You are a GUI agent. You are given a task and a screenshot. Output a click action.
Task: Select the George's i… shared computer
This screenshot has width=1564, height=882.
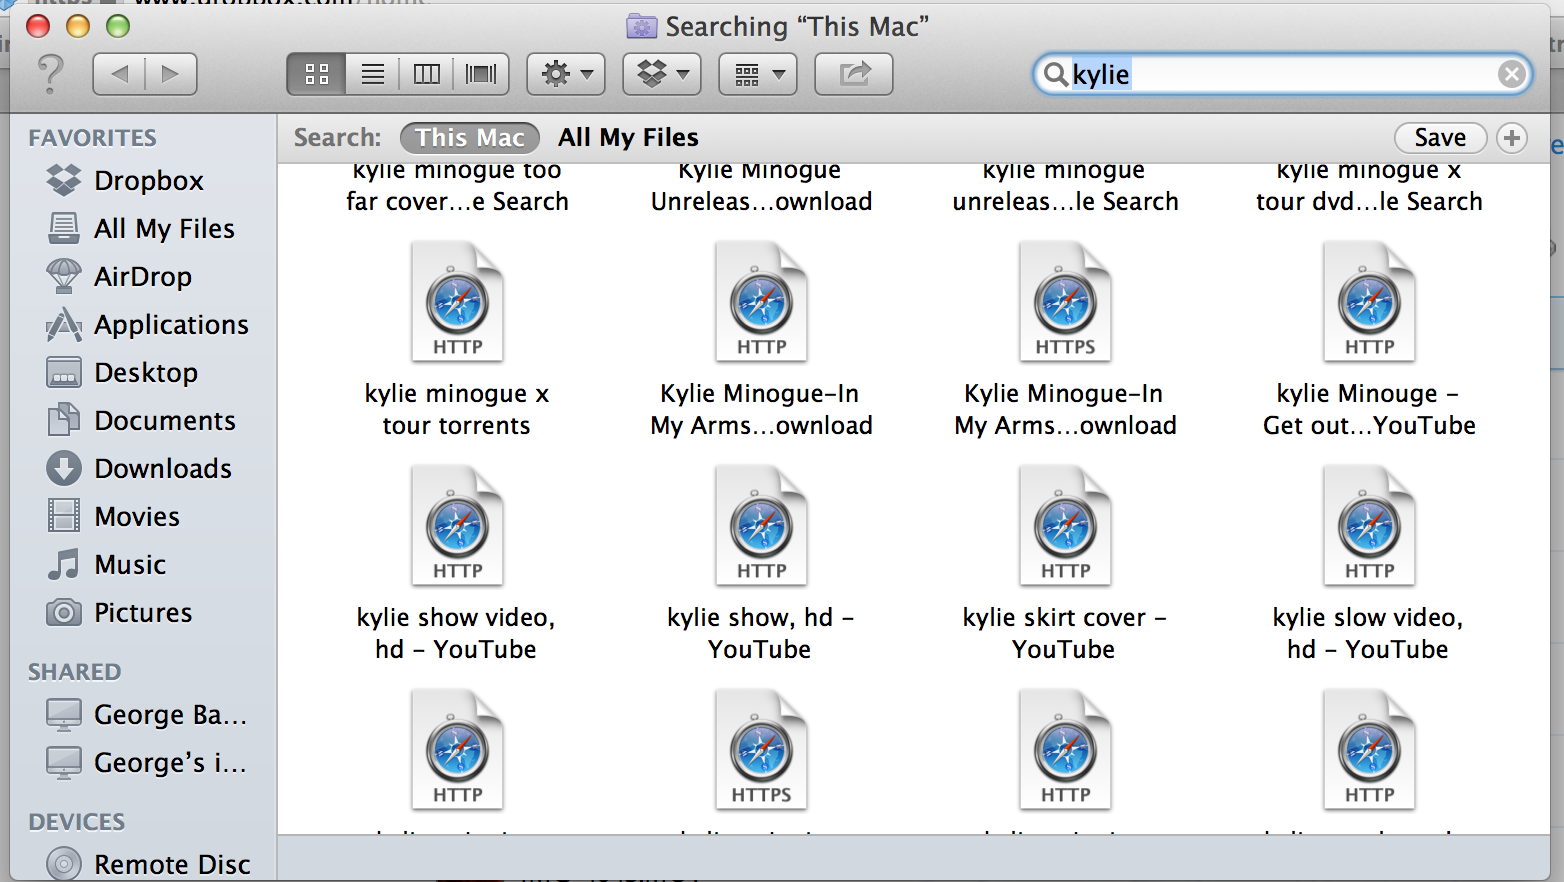tap(147, 763)
